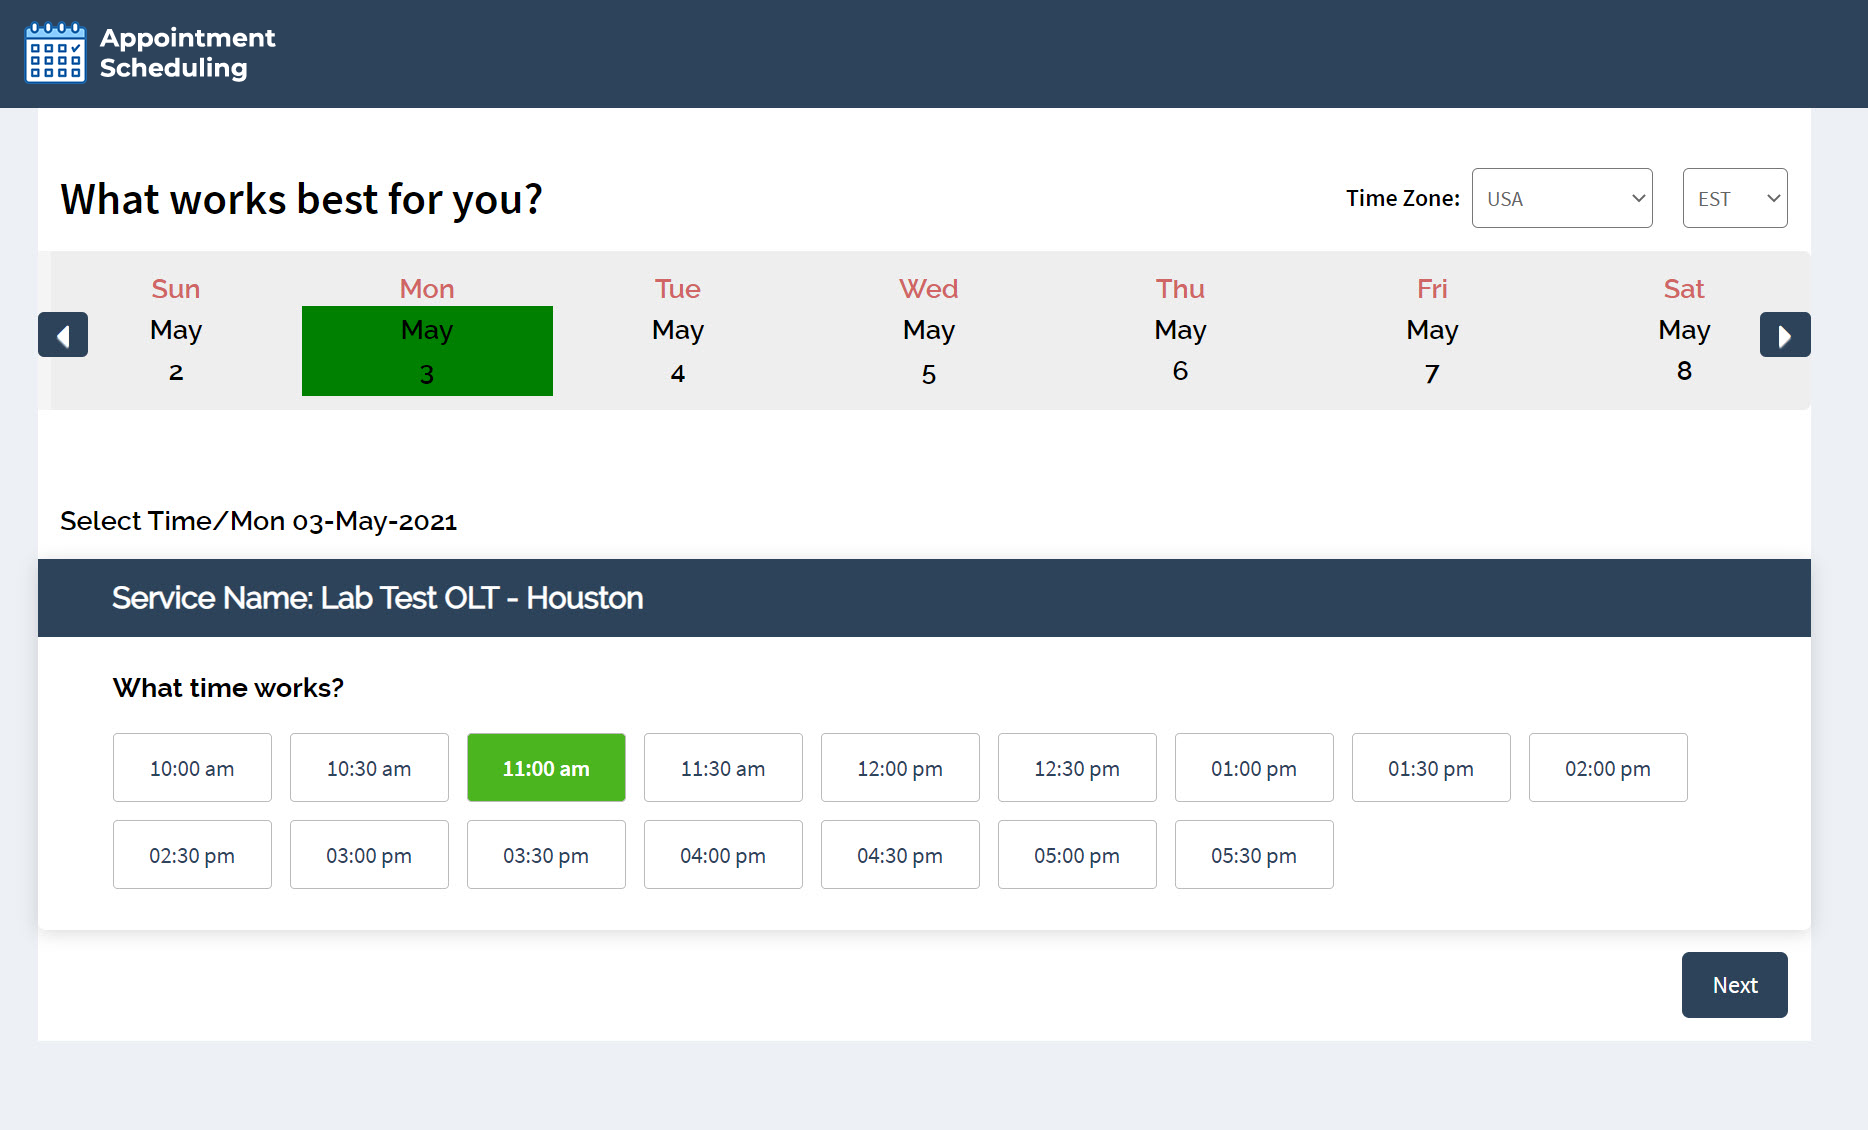The height and width of the screenshot is (1130, 1868).
Task: Choose the 03:30 pm appointment time
Action: [546, 855]
